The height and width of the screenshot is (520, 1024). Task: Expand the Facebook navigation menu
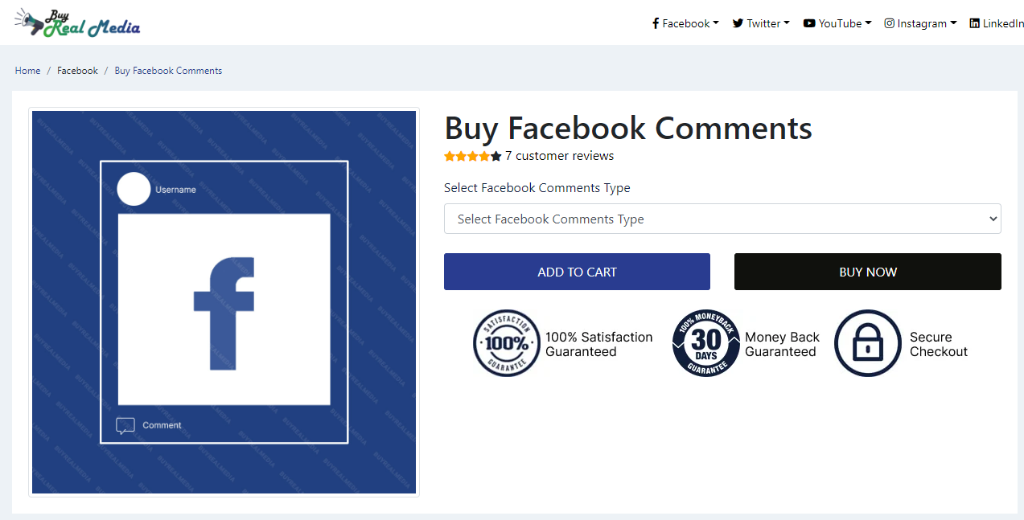coord(685,24)
